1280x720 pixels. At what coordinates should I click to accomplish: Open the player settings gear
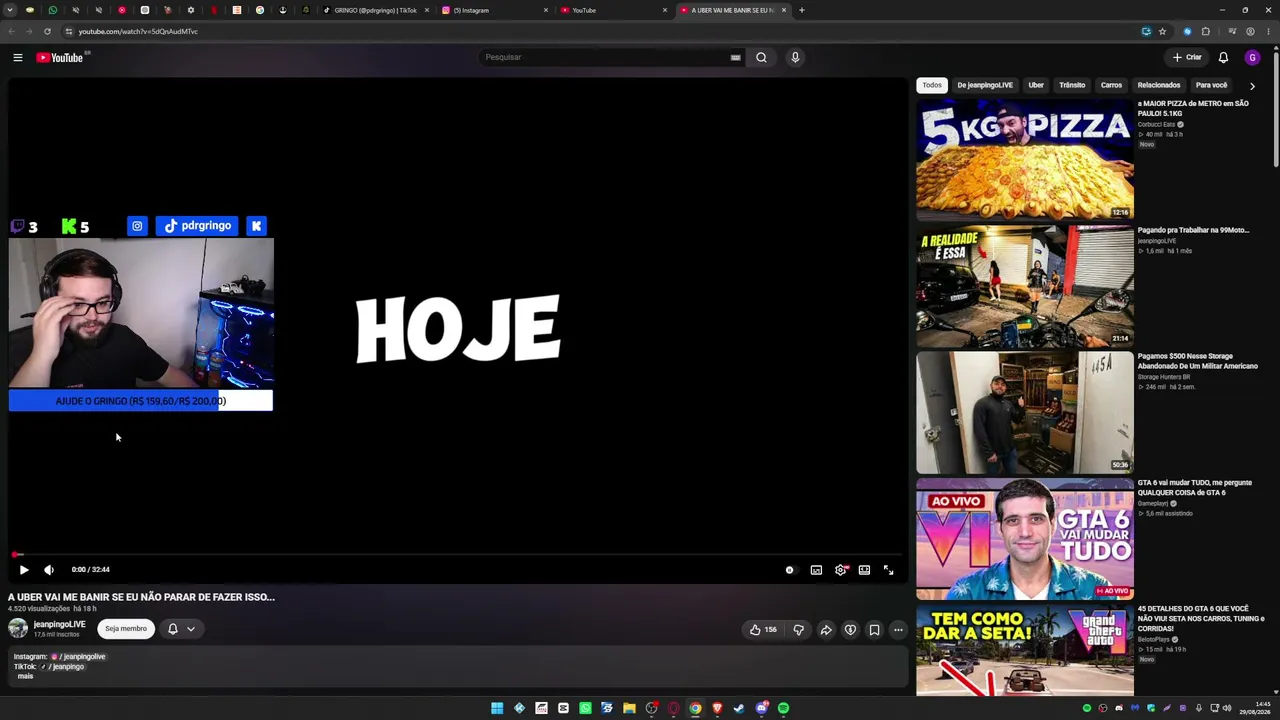pos(841,570)
